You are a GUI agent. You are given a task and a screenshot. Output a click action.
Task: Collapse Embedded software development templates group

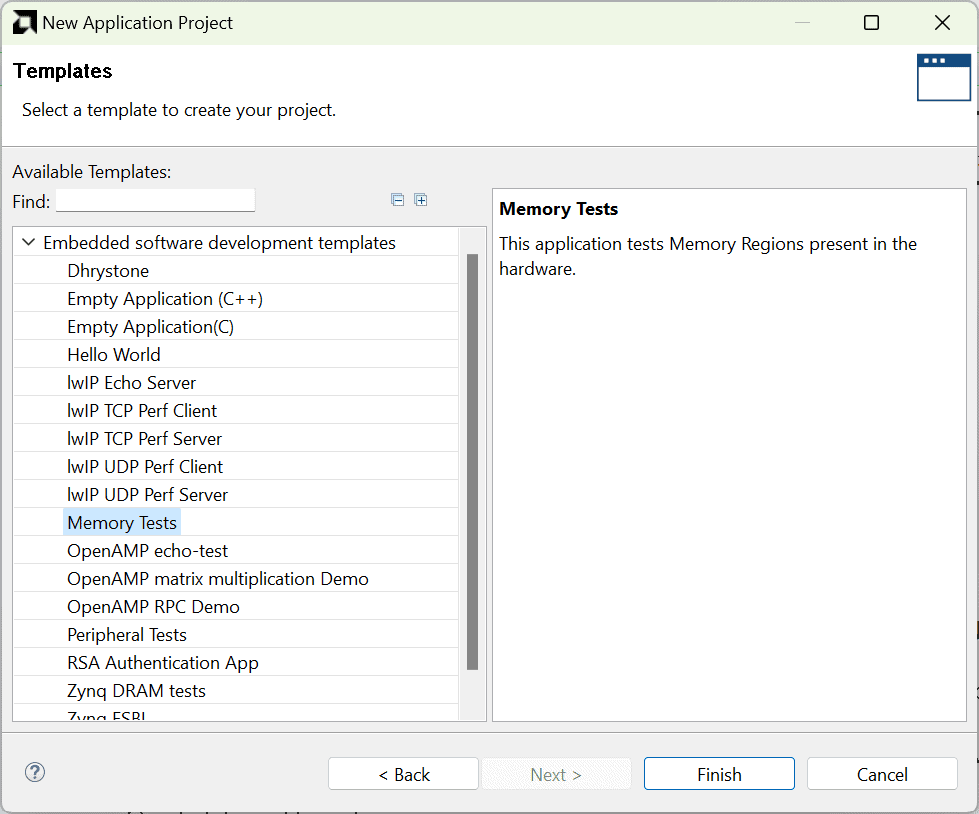pos(28,243)
